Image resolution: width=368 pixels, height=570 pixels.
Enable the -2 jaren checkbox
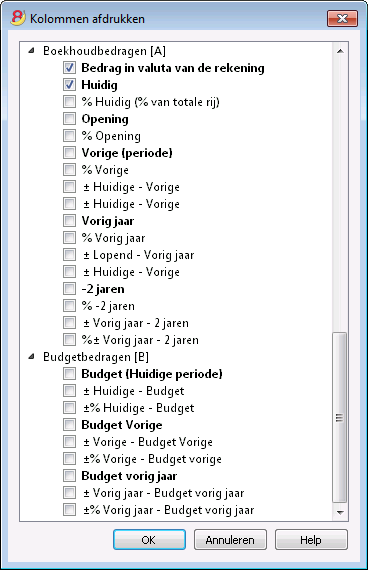pos(69,289)
